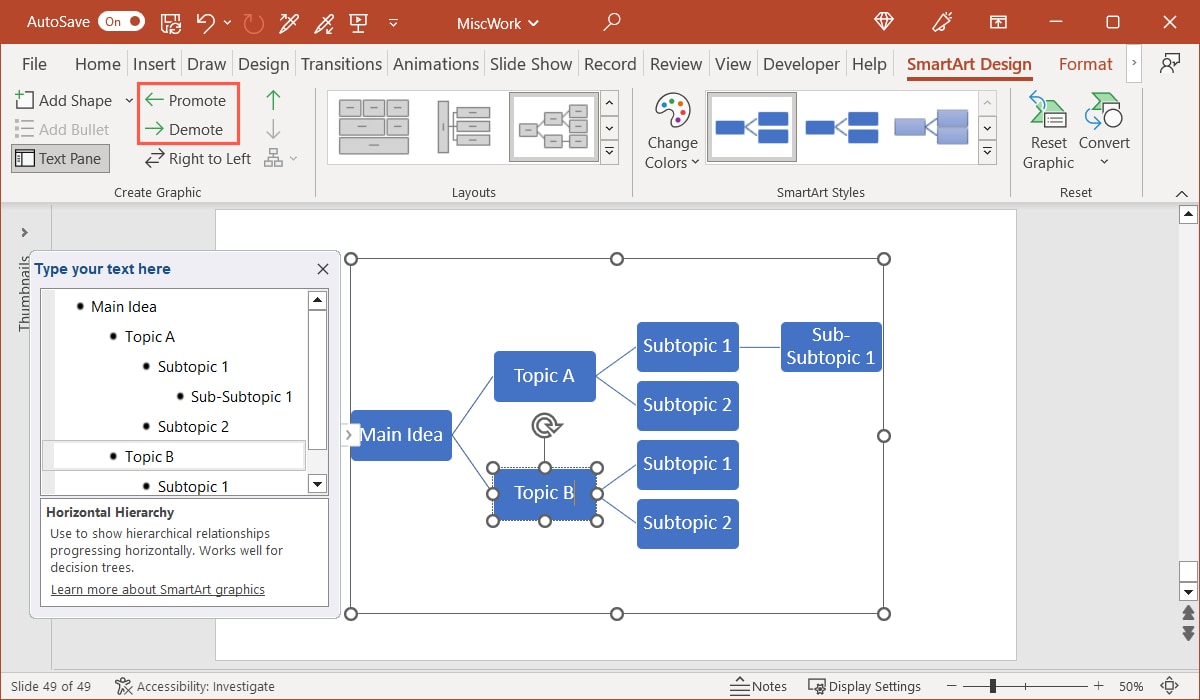Screen dimensions: 1200x700
Task: Open Search with the magnifier icon
Action: click(613, 22)
